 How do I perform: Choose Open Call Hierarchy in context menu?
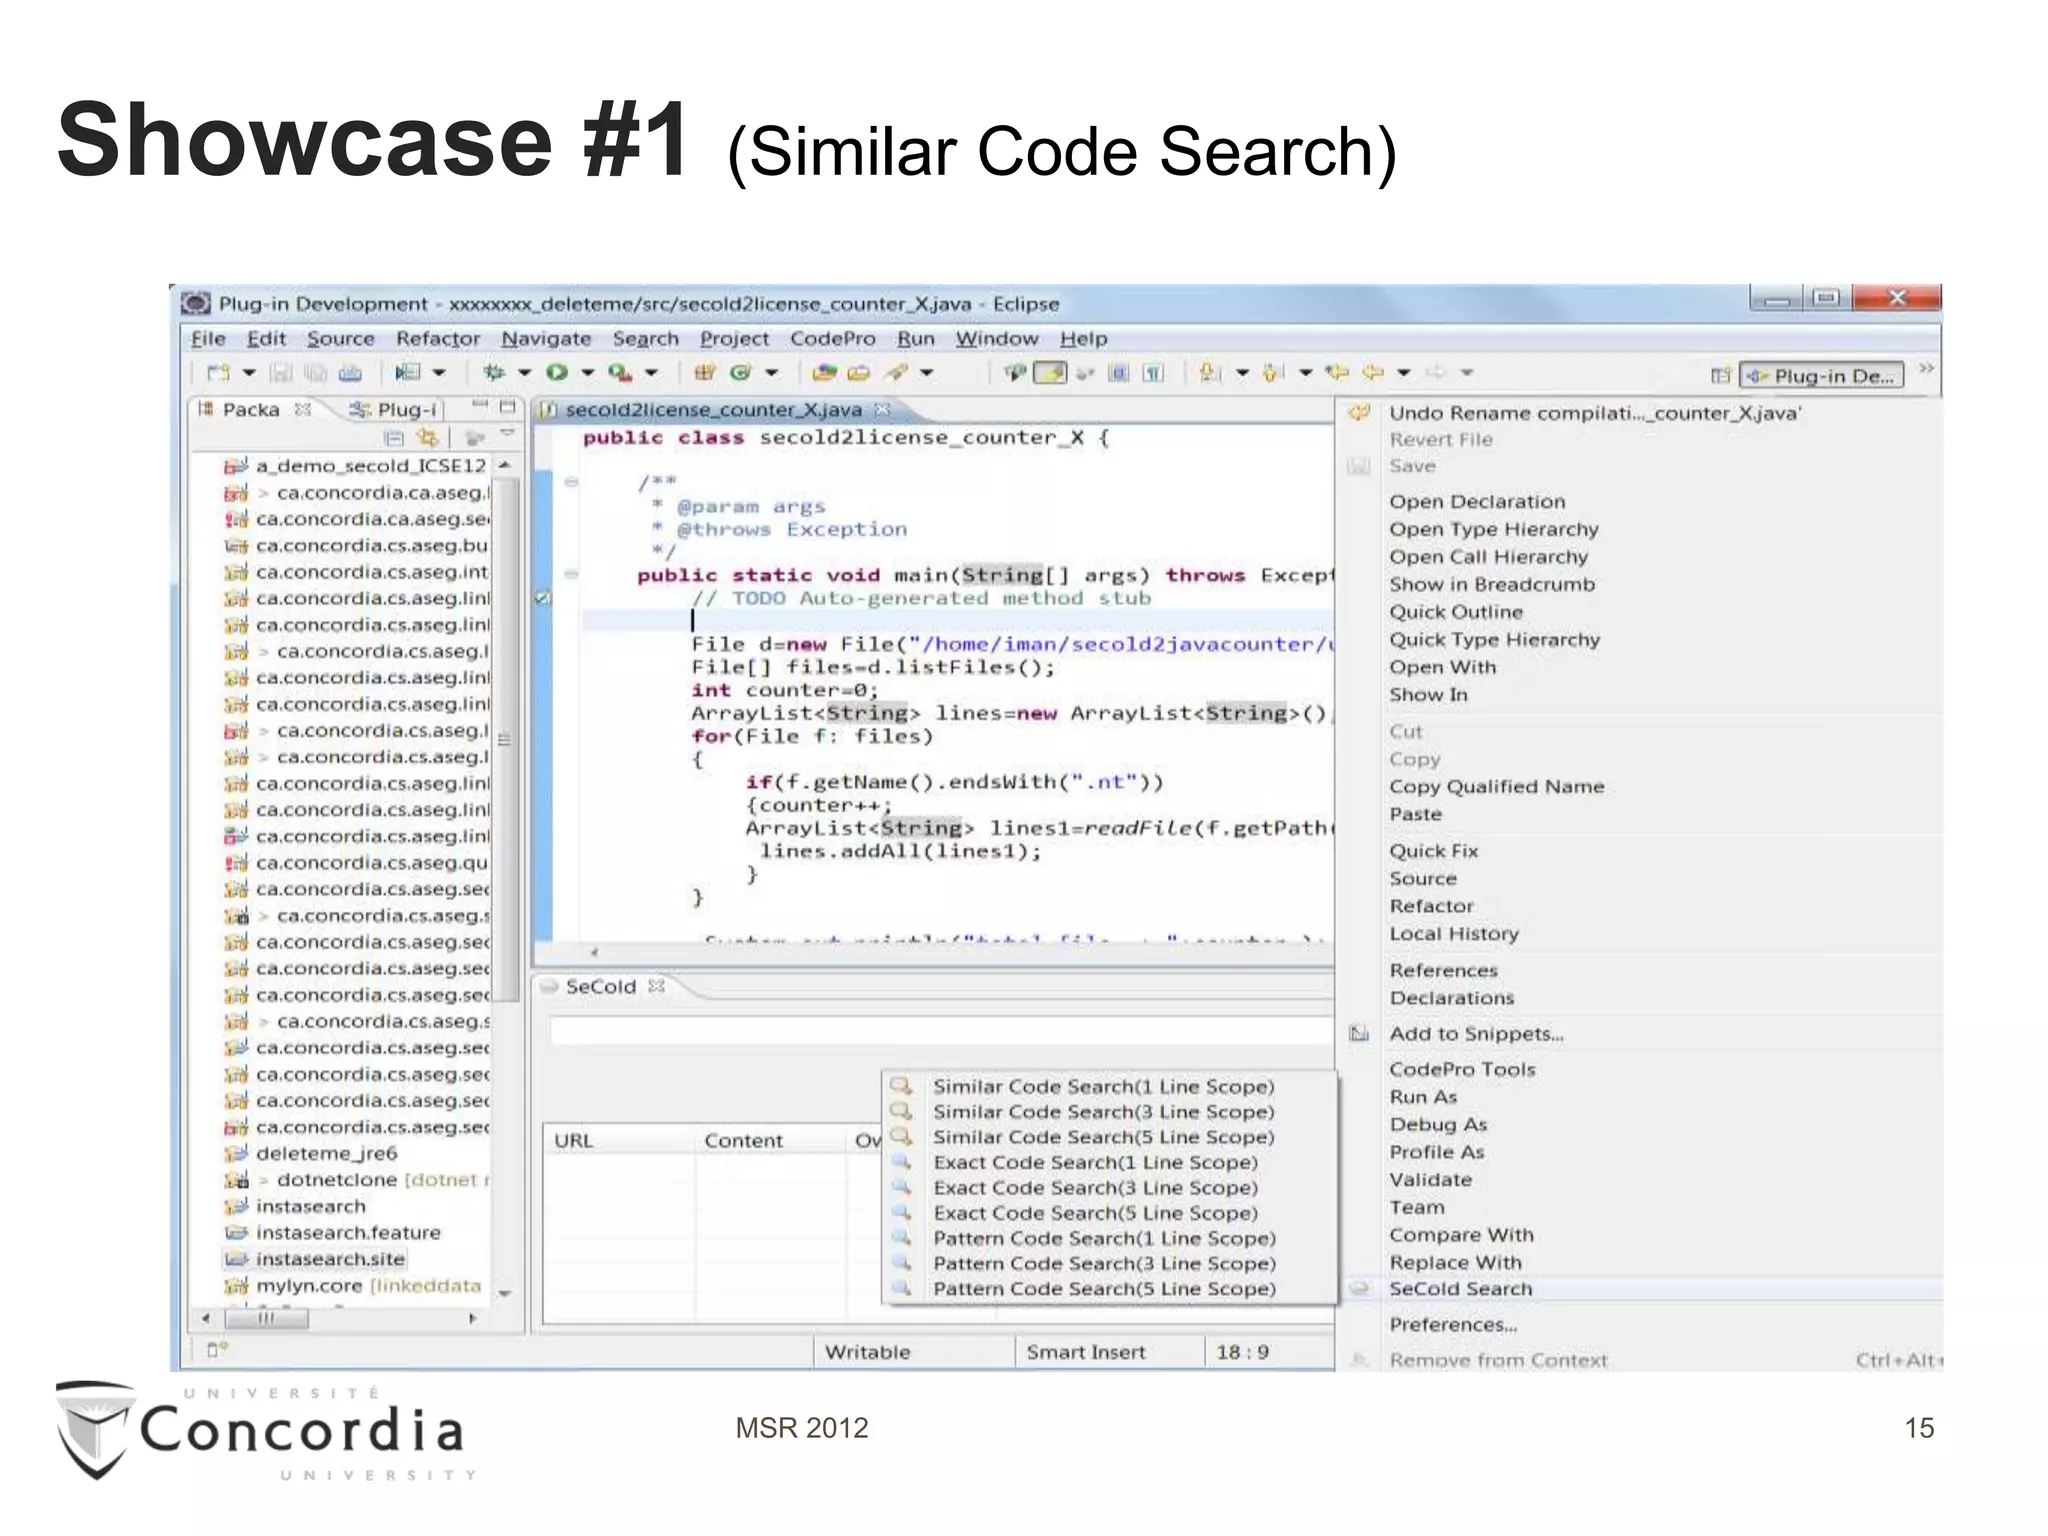coord(1640,557)
